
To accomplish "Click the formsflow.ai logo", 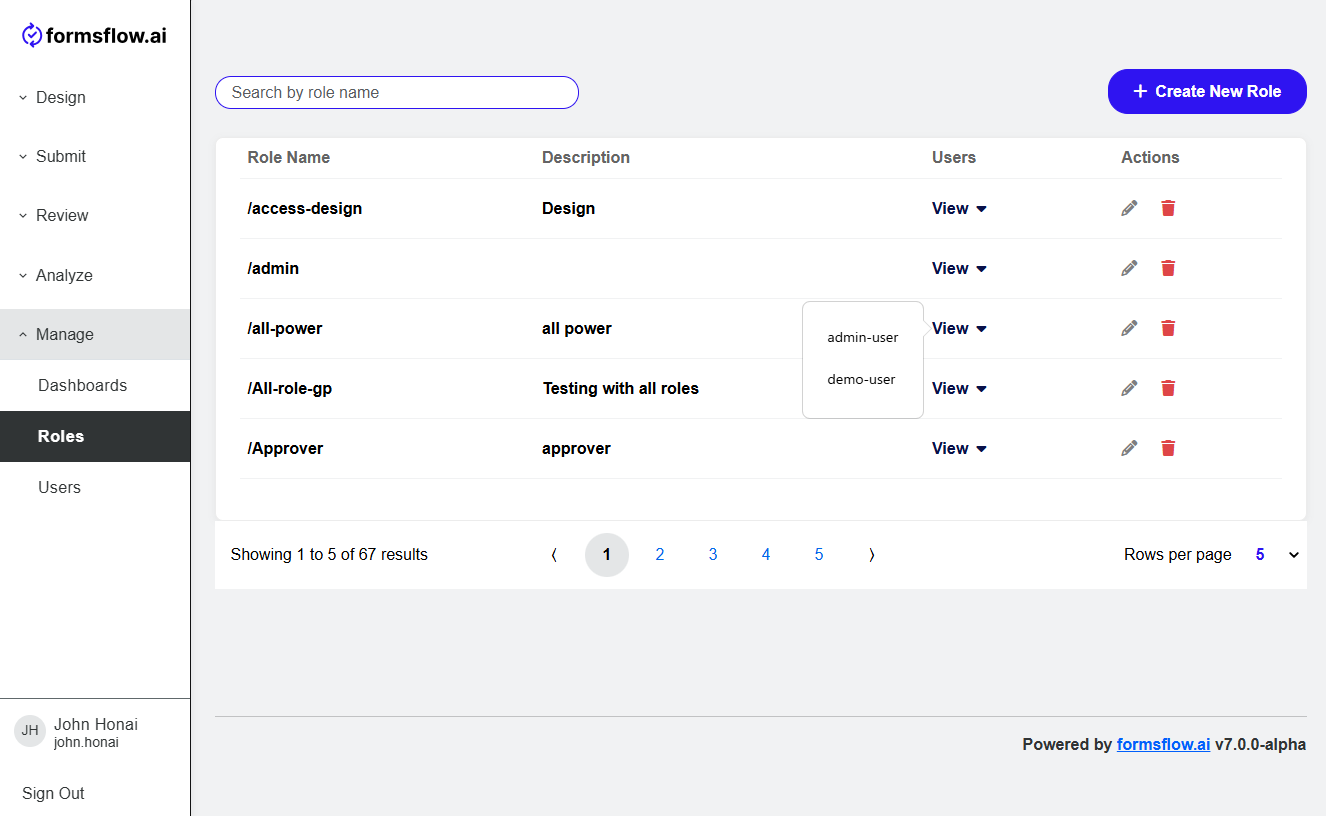I will pos(94,36).
